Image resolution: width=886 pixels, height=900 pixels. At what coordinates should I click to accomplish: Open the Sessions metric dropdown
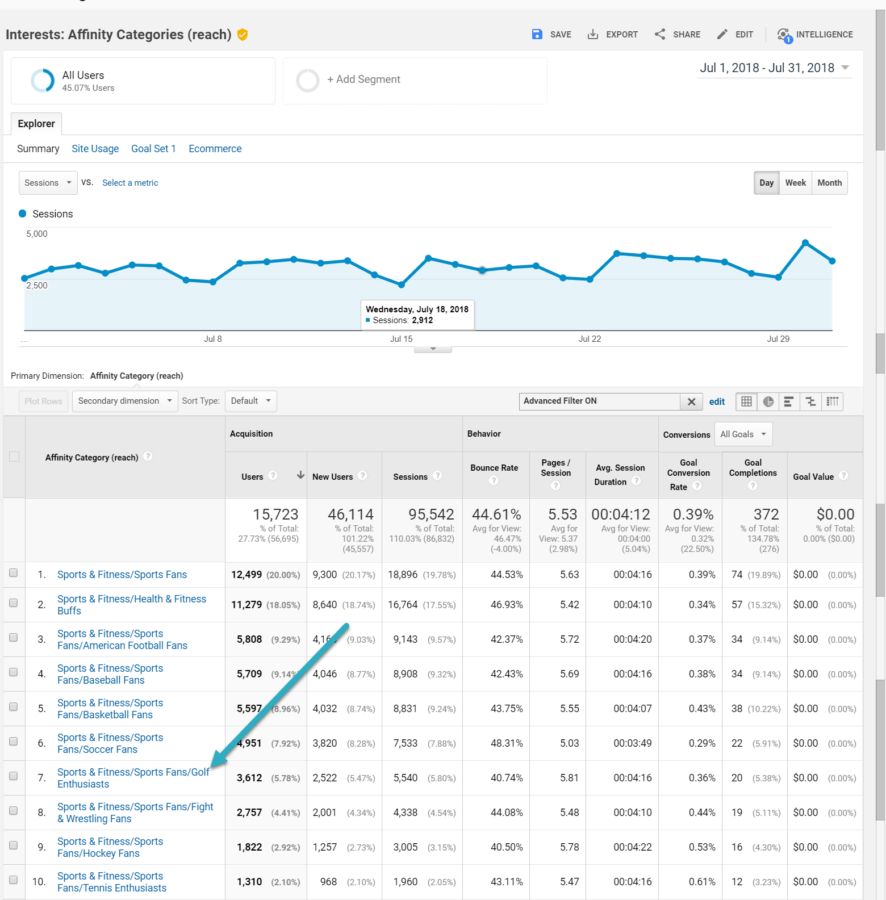point(48,183)
